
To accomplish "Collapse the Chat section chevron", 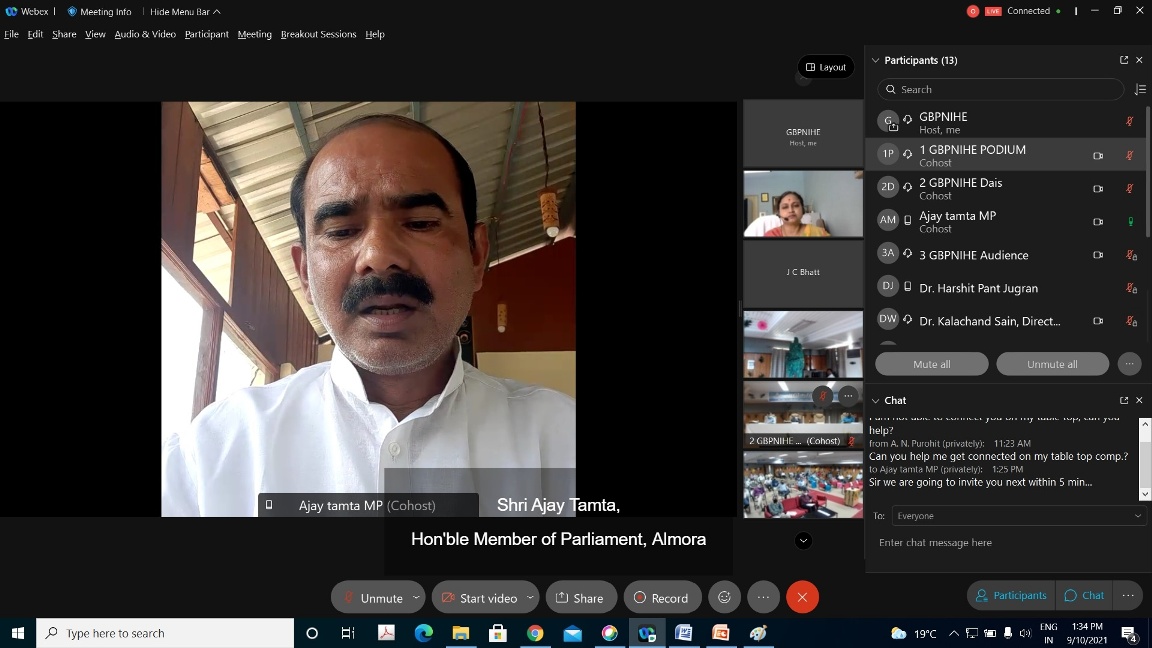I will click(x=875, y=400).
